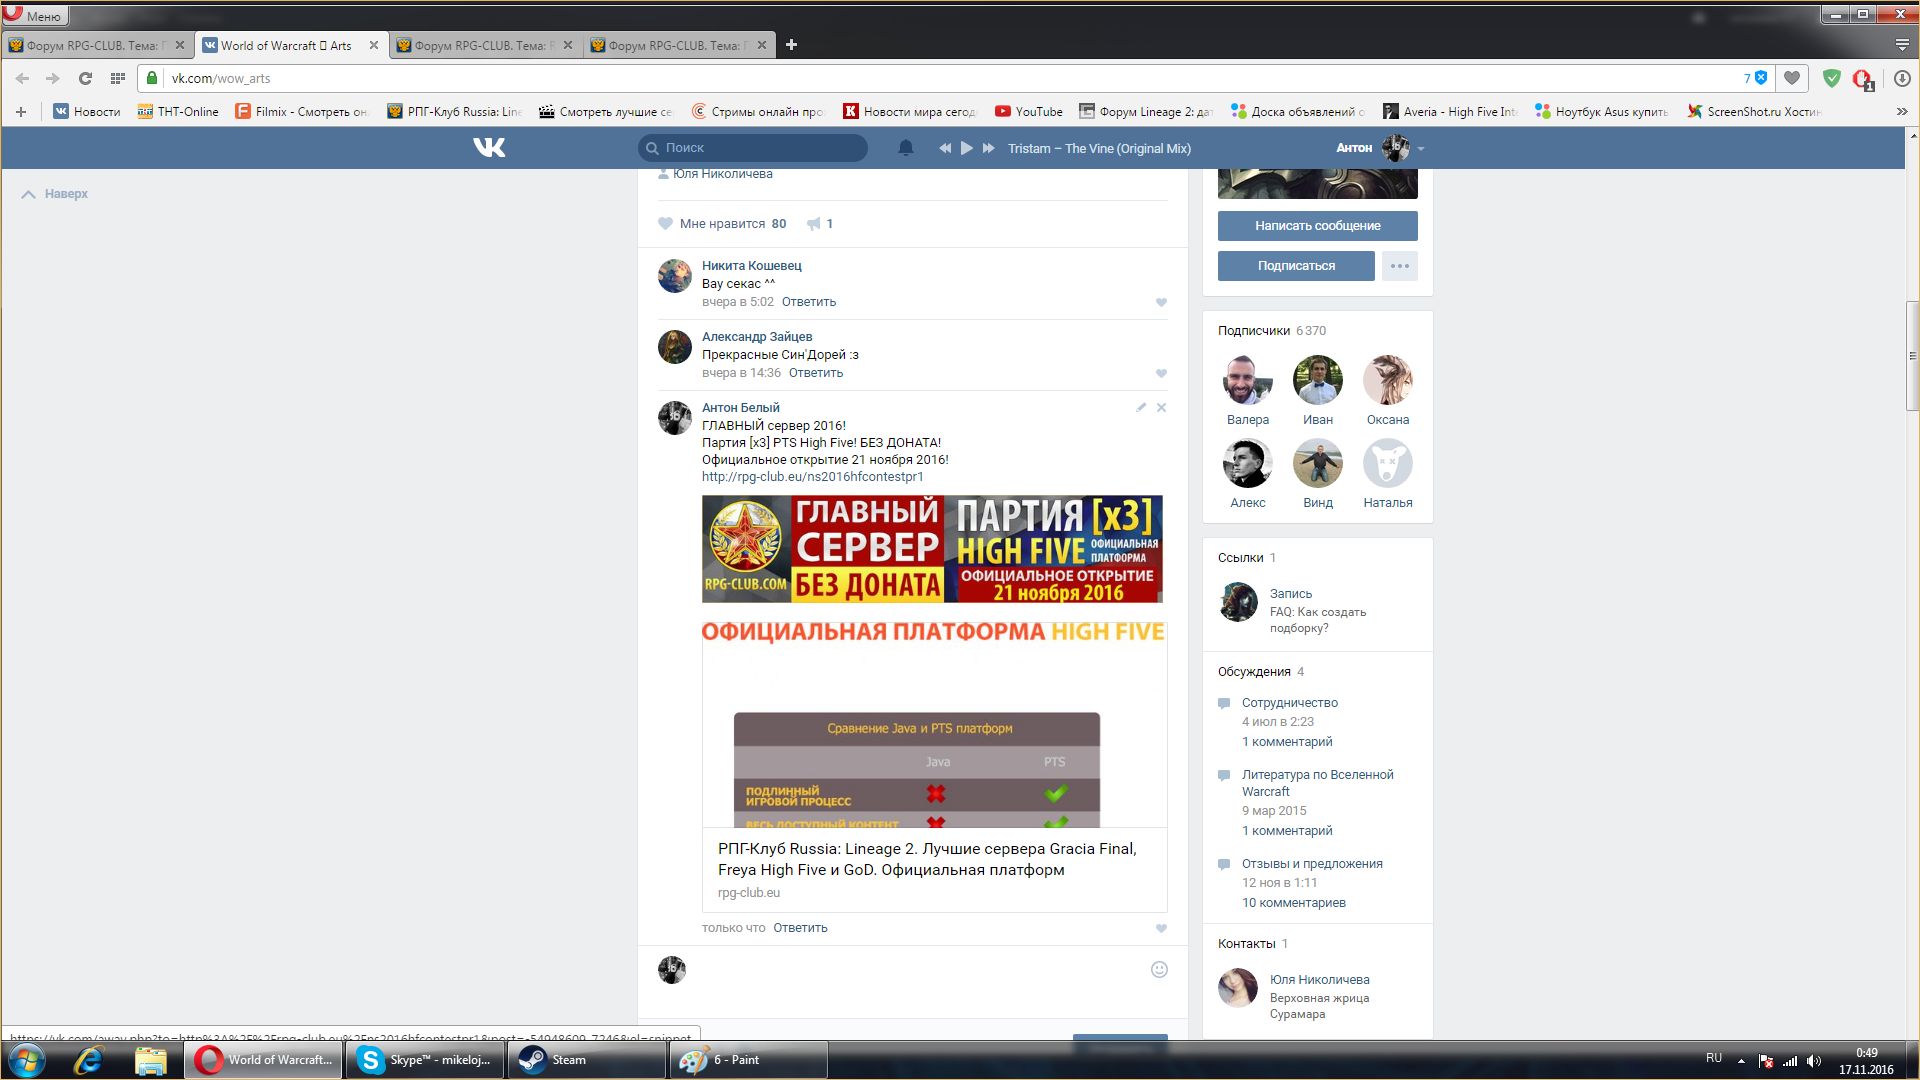Go to previous track in VK player

(x=944, y=148)
